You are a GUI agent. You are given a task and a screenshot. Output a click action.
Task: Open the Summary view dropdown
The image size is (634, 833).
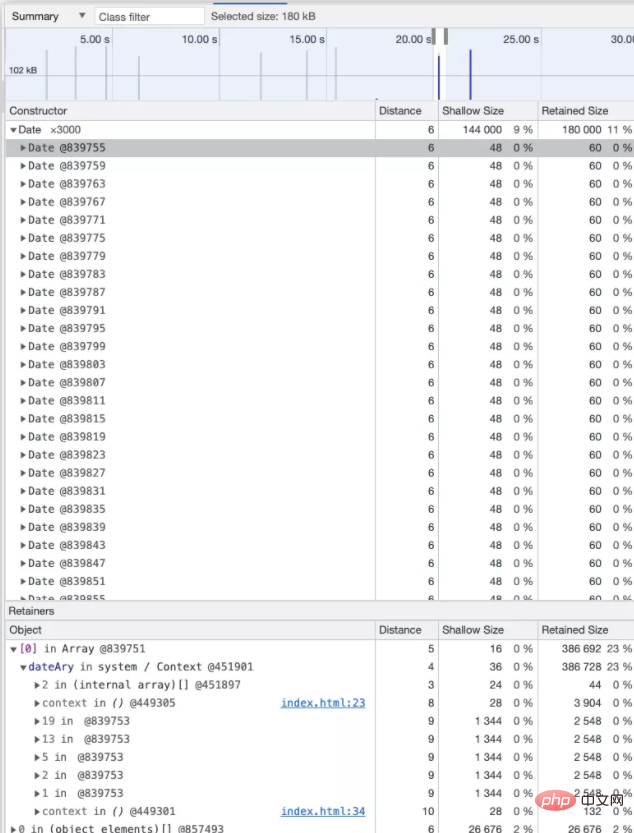(48, 16)
